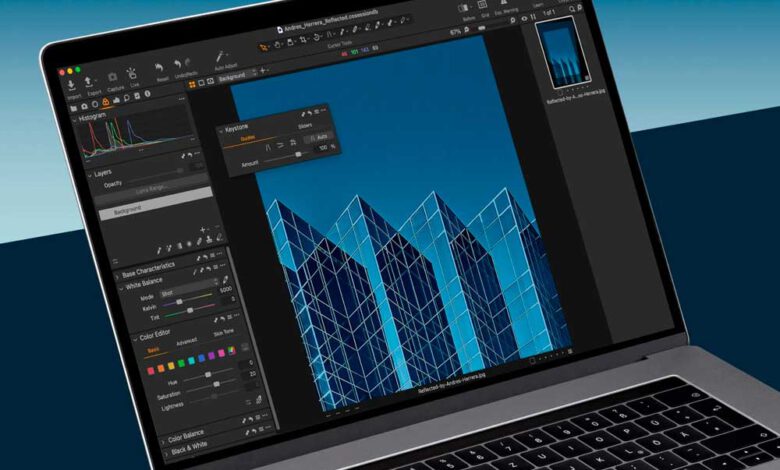Open the White Balance Mode dropdown
This screenshot has width=780, height=470.
click(189, 289)
